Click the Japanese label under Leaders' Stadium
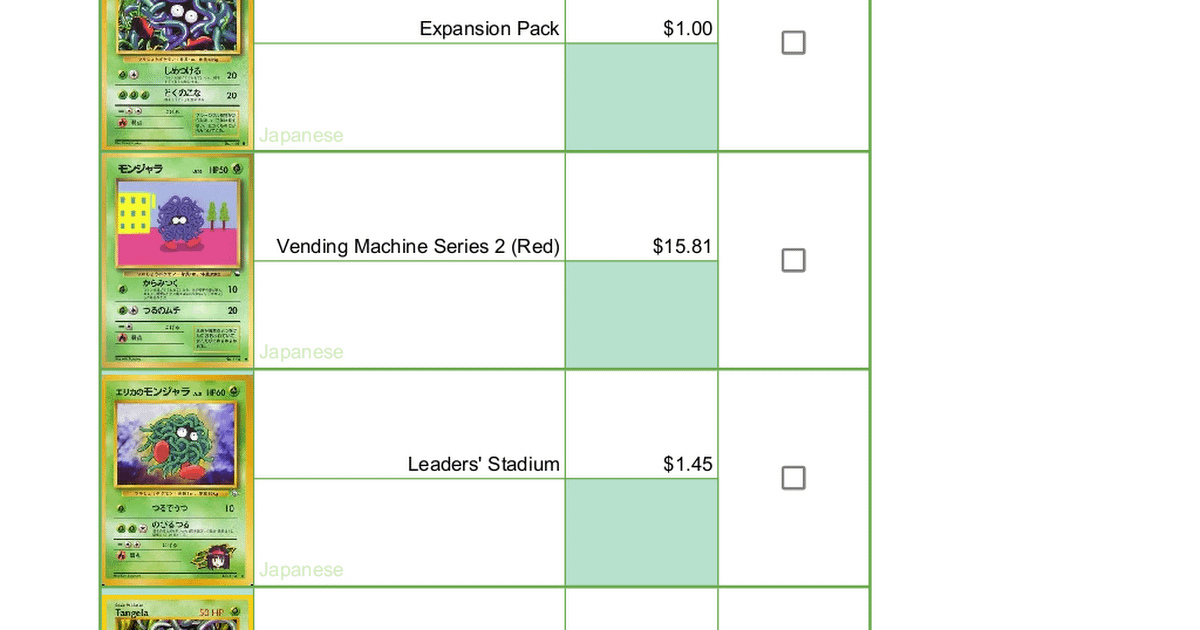Screen dimensions: 1200x630 pyautogui.click(x=301, y=570)
